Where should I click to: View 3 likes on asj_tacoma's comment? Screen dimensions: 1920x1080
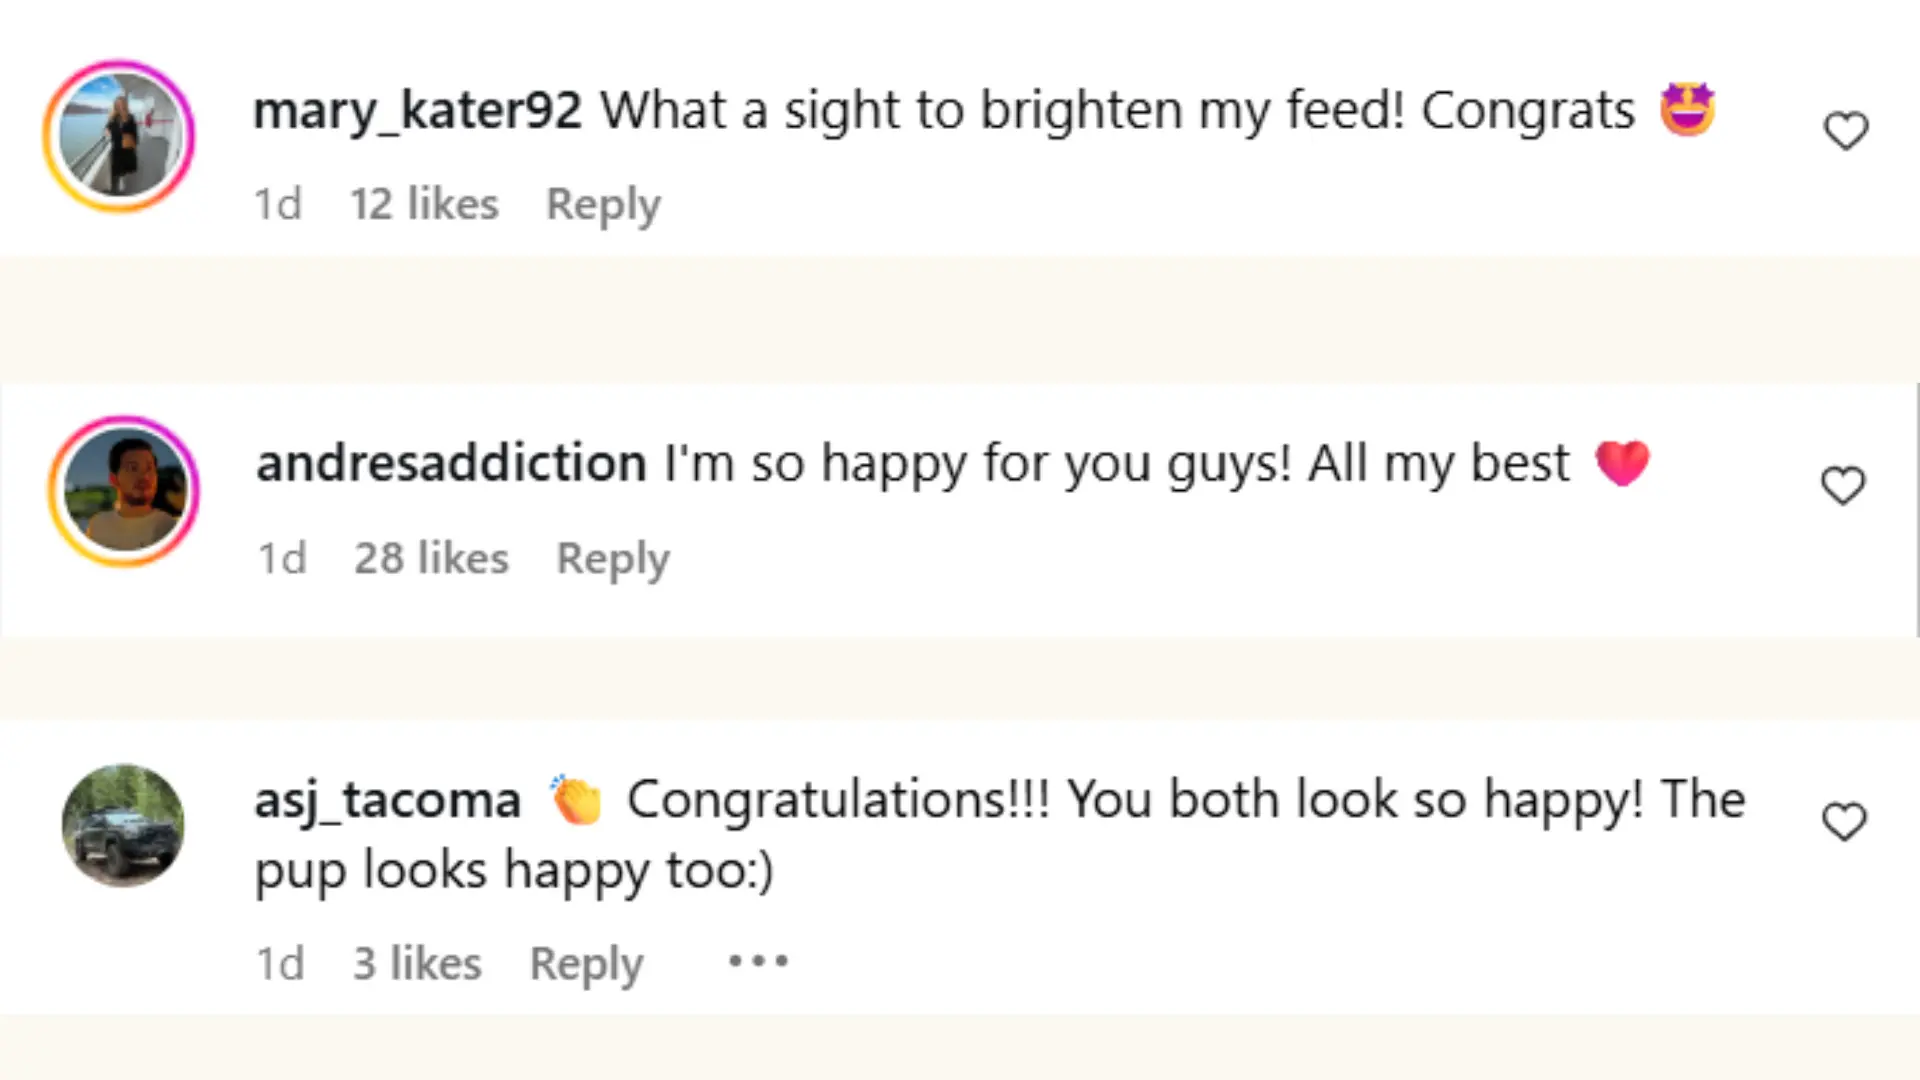416,963
